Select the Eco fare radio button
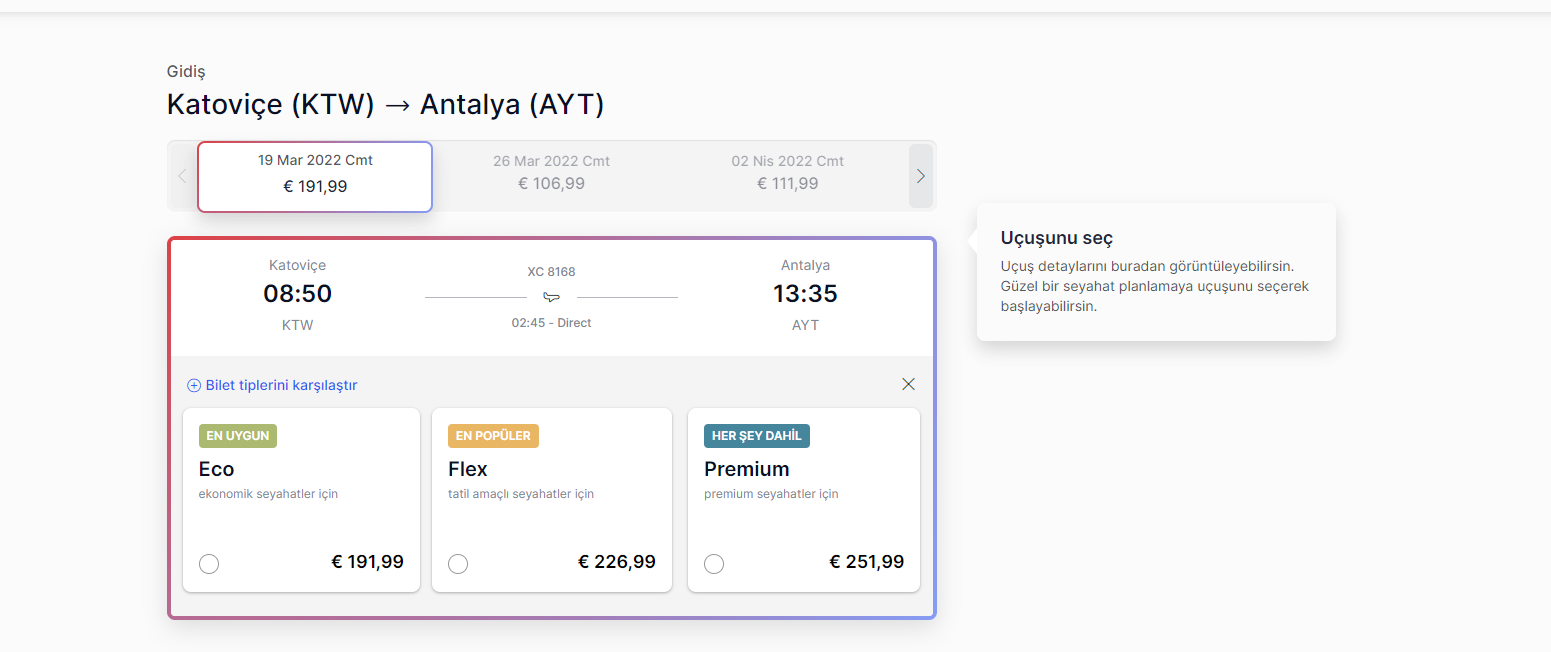 (209, 564)
